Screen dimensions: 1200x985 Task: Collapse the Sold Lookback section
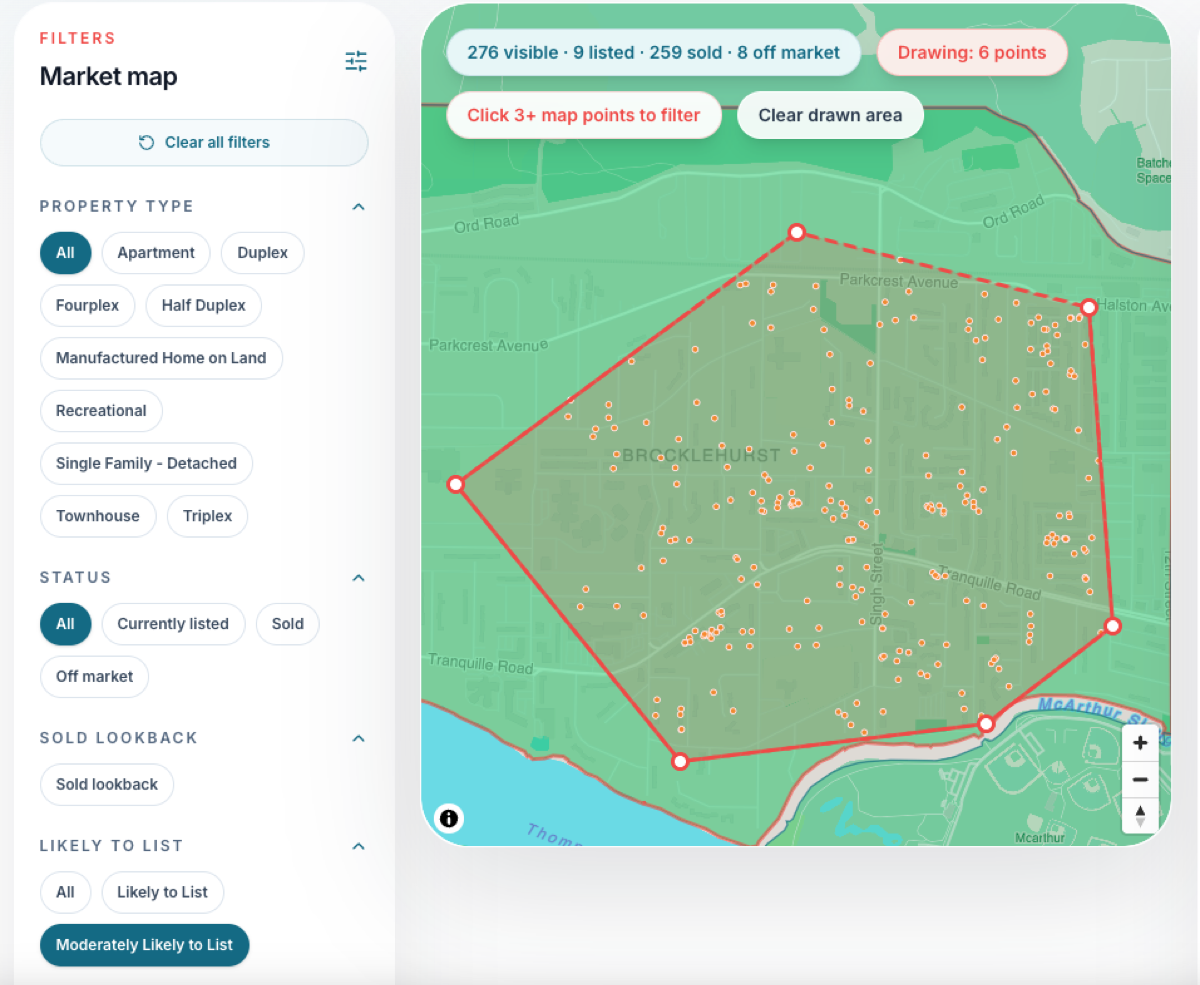pos(359,738)
